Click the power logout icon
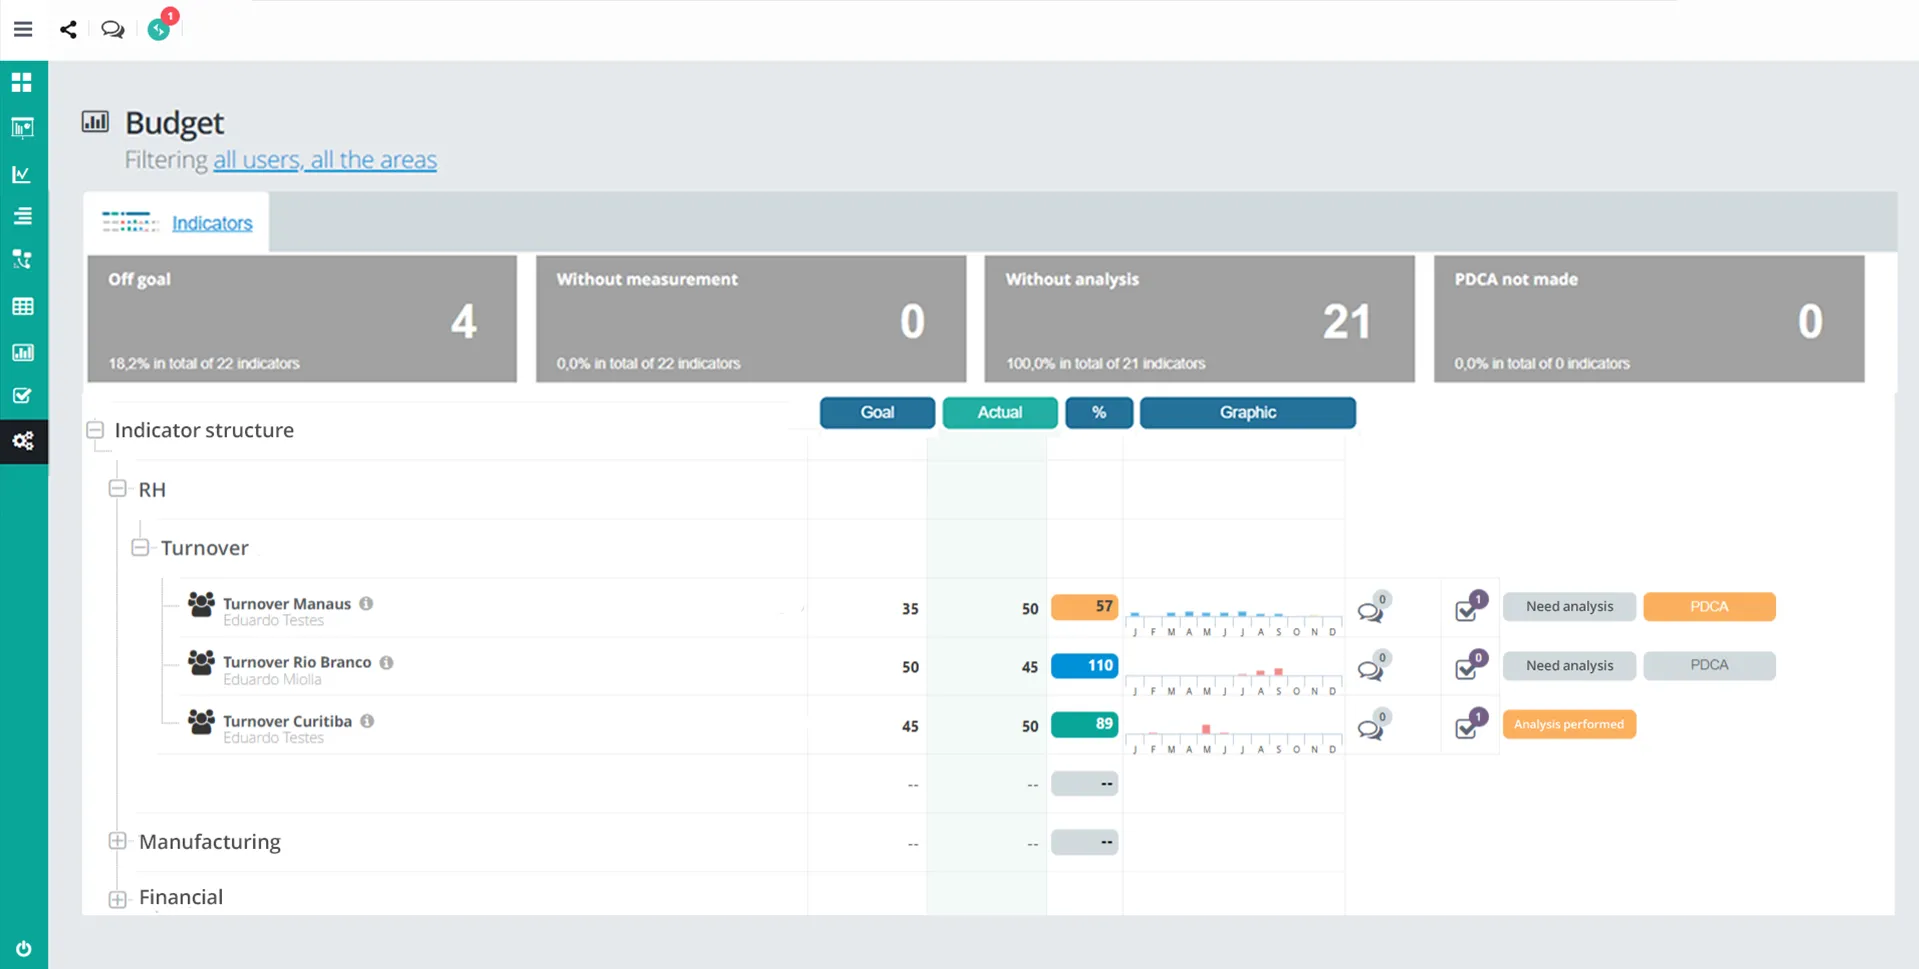Image resolution: width=1919 pixels, height=969 pixels. [23, 948]
